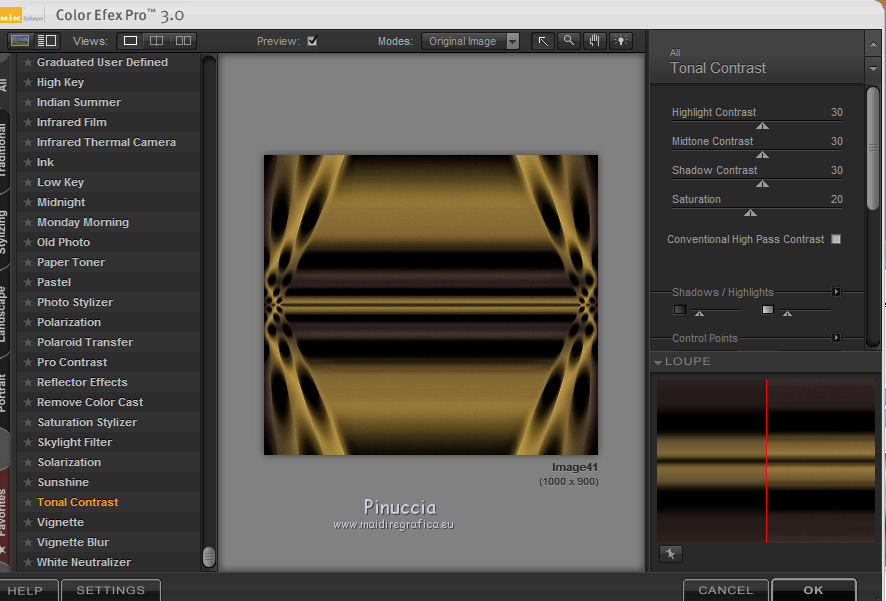Choose the Solarization filter from list
The image size is (886, 601).
[69, 462]
